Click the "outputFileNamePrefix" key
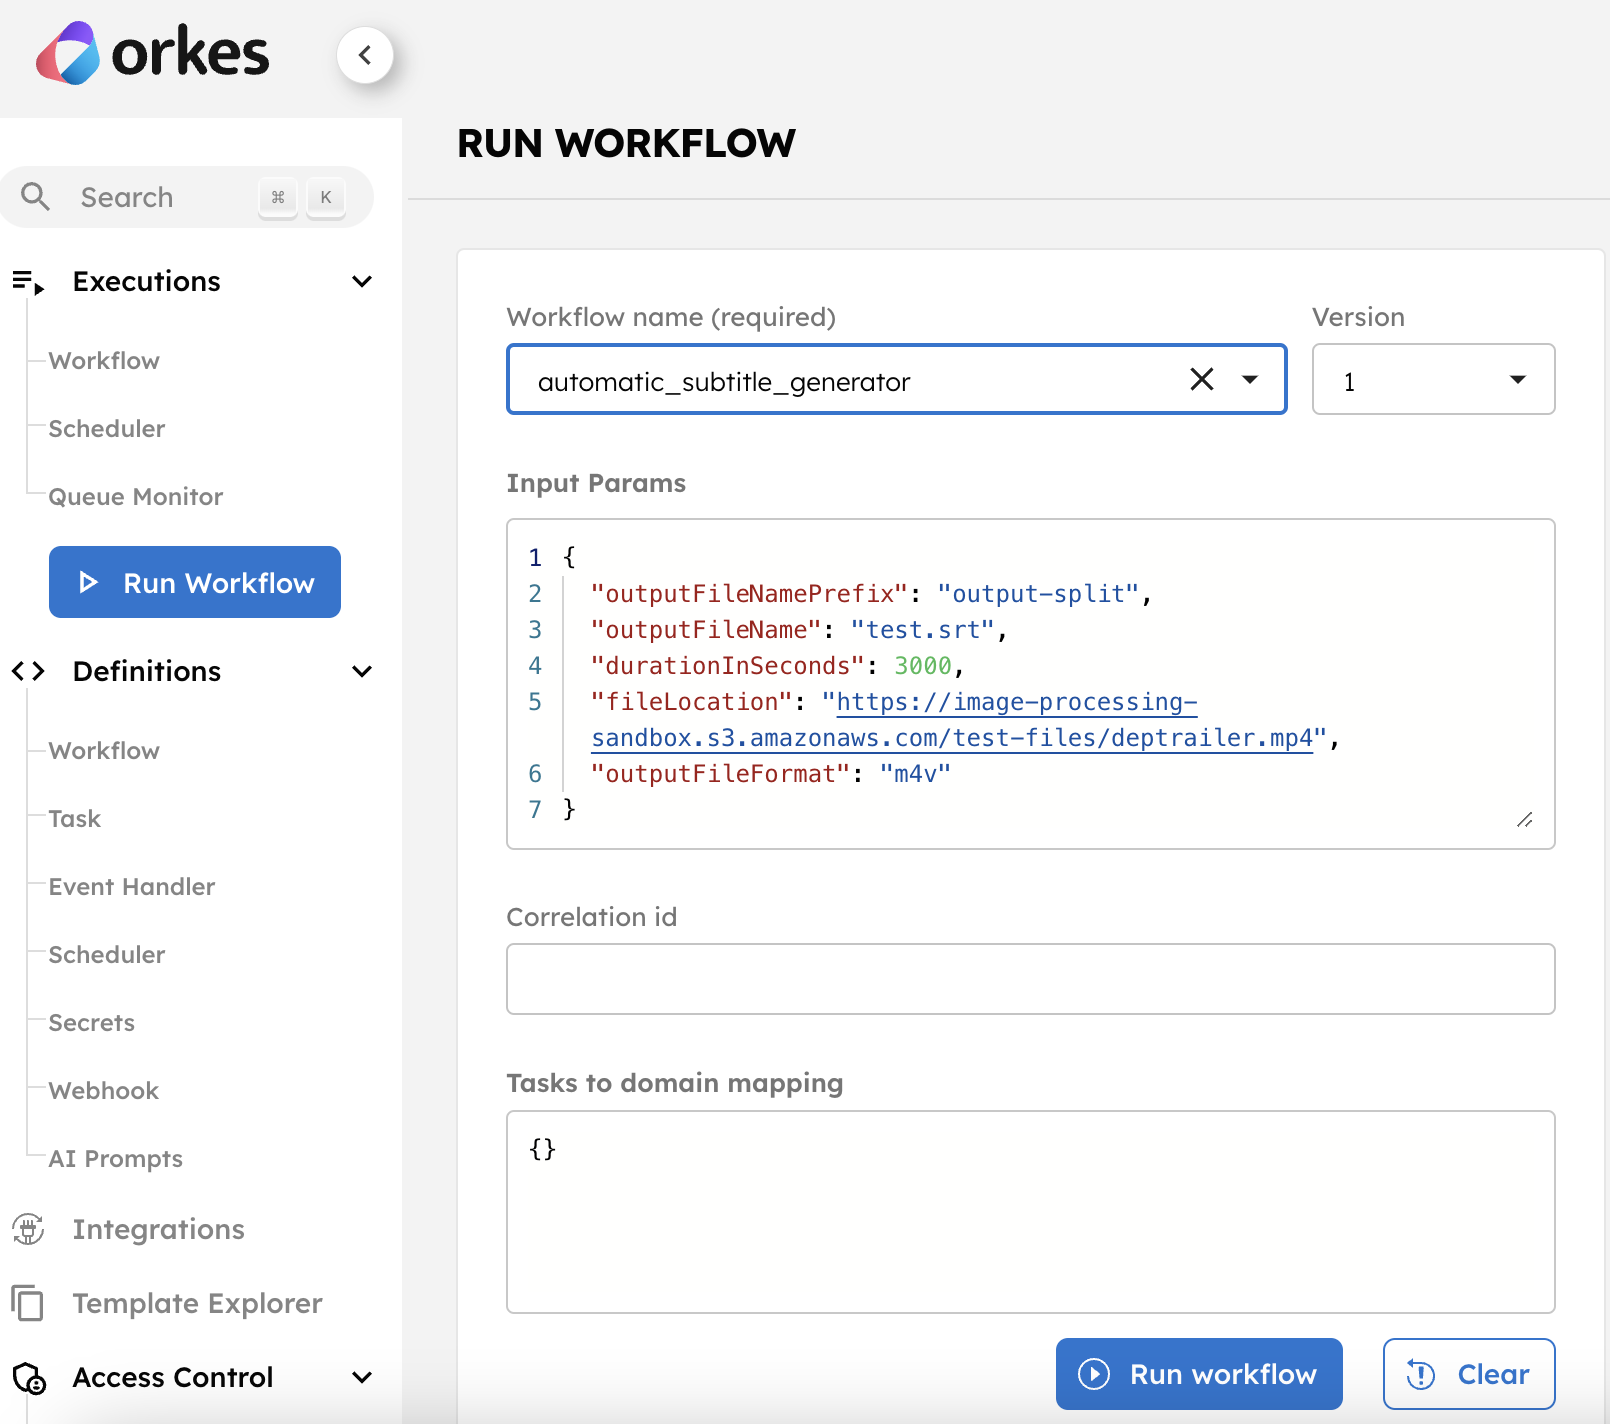 tap(749, 594)
